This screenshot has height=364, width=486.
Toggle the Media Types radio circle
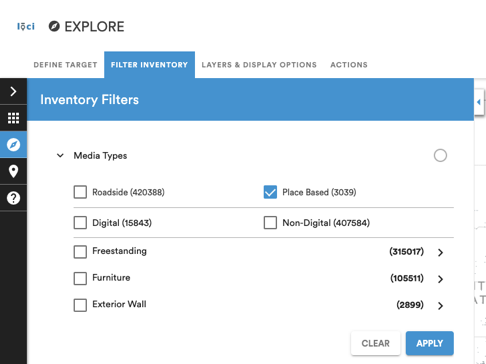[440, 155]
